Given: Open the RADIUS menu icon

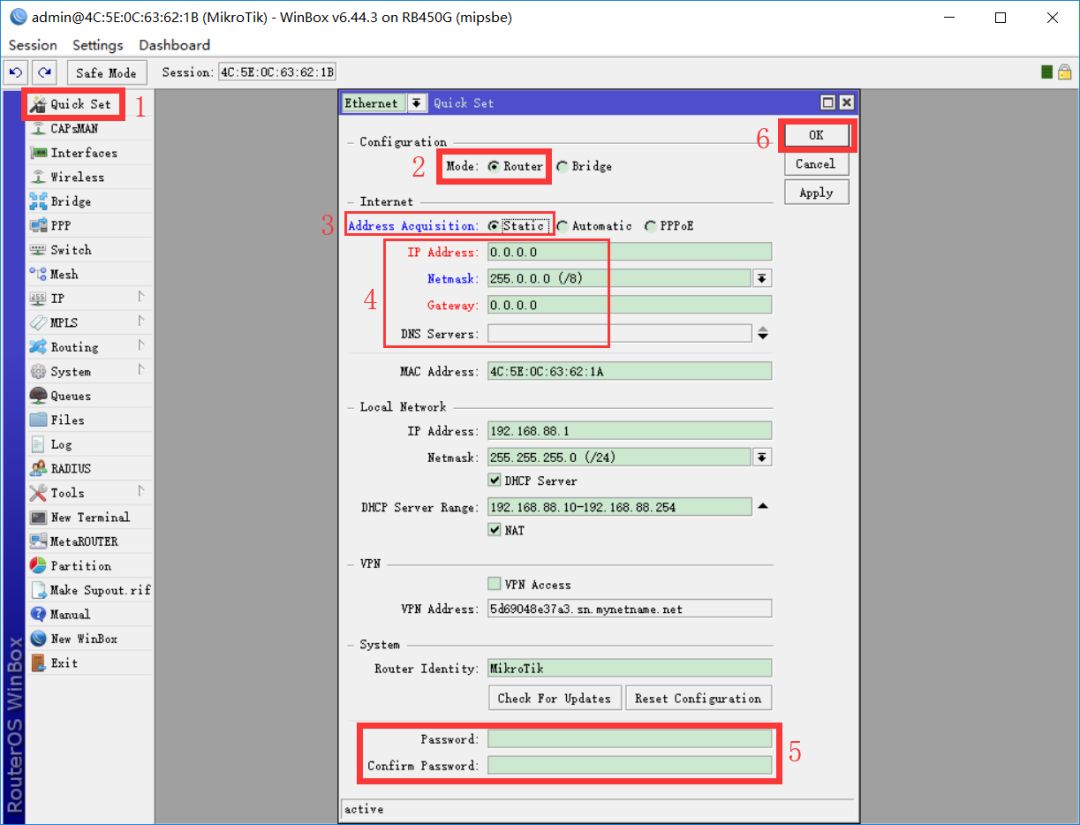Looking at the screenshot, I should 39,468.
